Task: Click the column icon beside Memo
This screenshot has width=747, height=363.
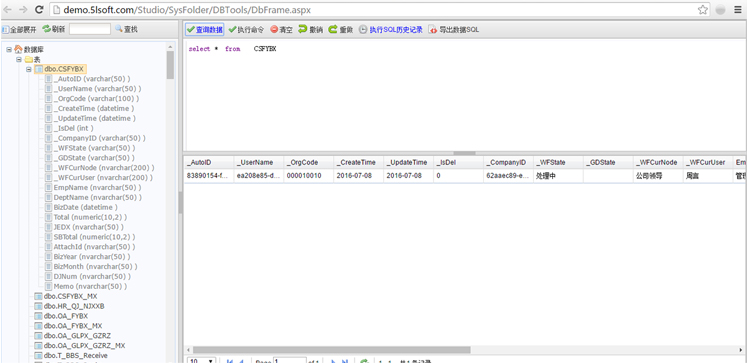Action: pyautogui.click(x=49, y=286)
